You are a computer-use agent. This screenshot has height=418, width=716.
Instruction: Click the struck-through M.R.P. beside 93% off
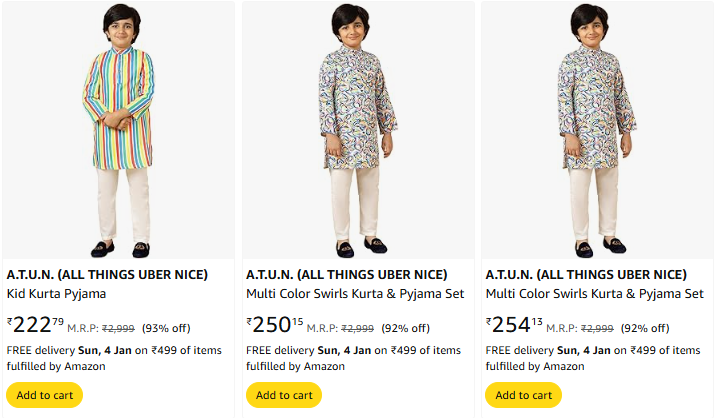[116, 328]
